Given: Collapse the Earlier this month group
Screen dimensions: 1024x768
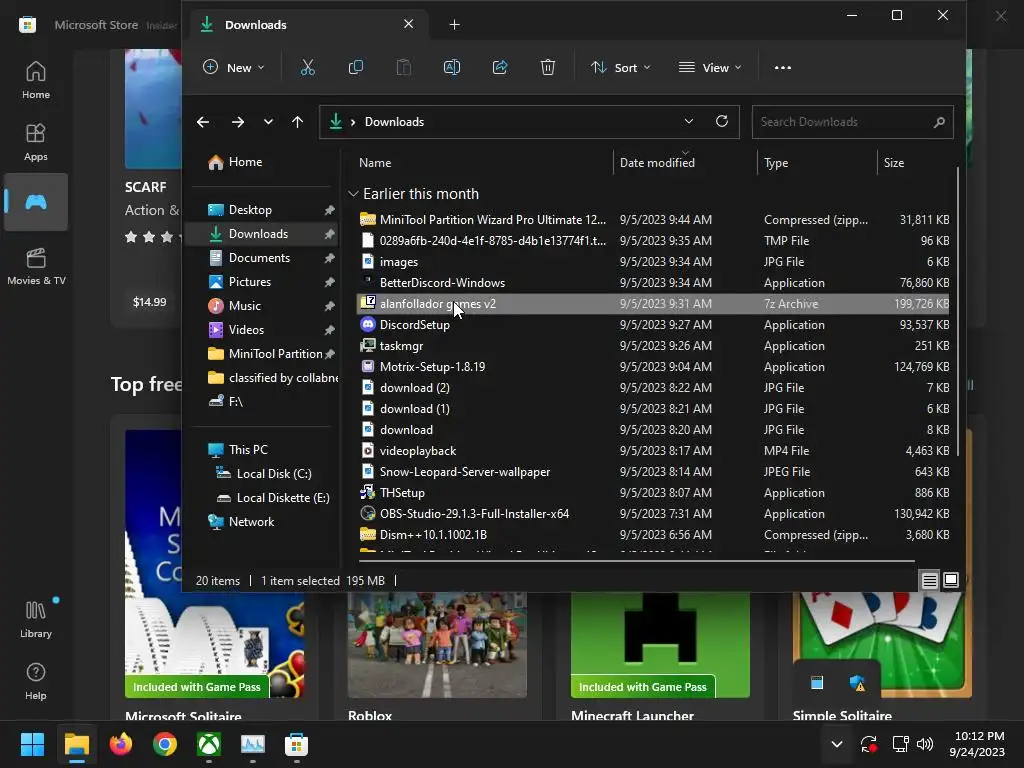Looking at the screenshot, I should tap(353, 194).
